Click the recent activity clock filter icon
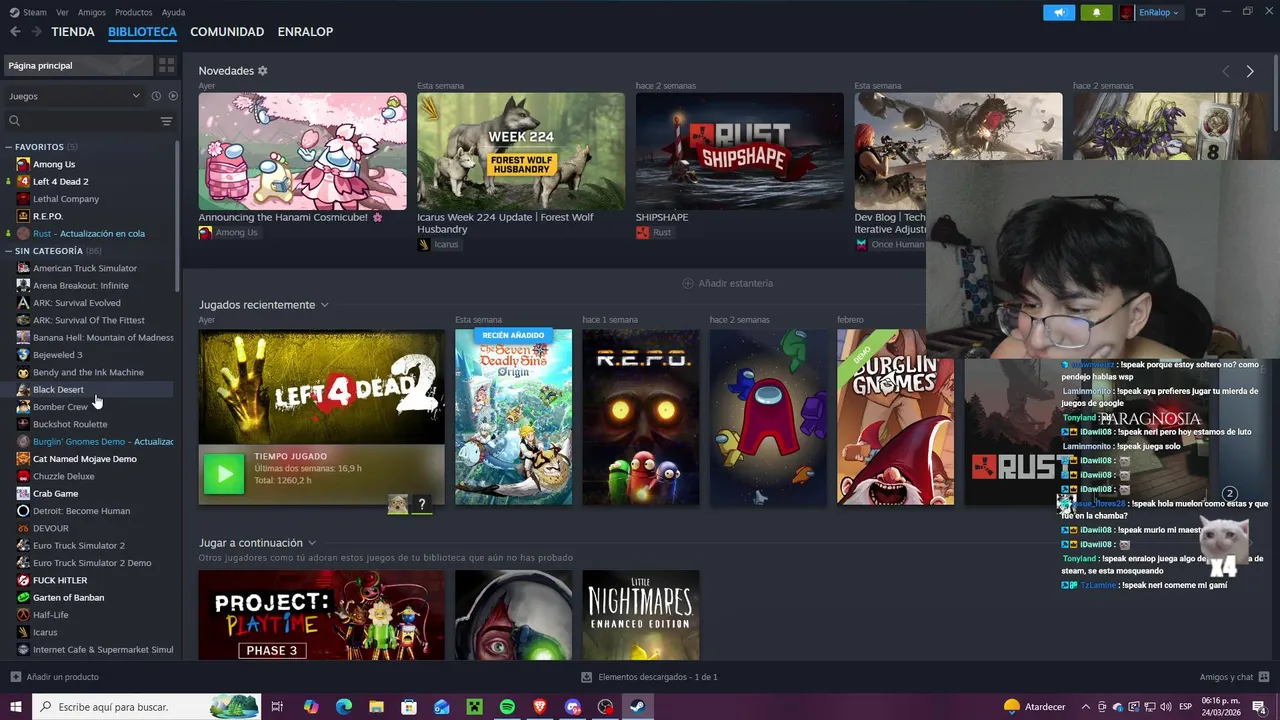Screen dimensions: 1280x720 click(x=156, y=96)
